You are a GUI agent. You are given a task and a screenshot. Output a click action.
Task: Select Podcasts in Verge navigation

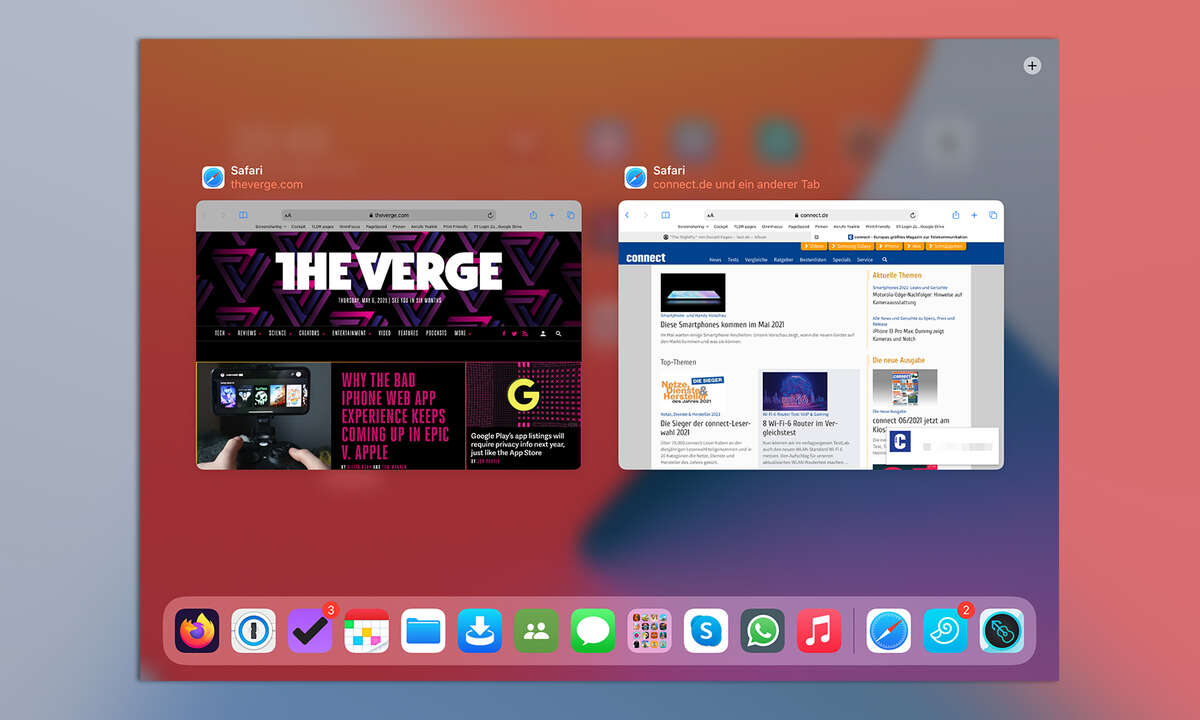(x=436, y=333)
